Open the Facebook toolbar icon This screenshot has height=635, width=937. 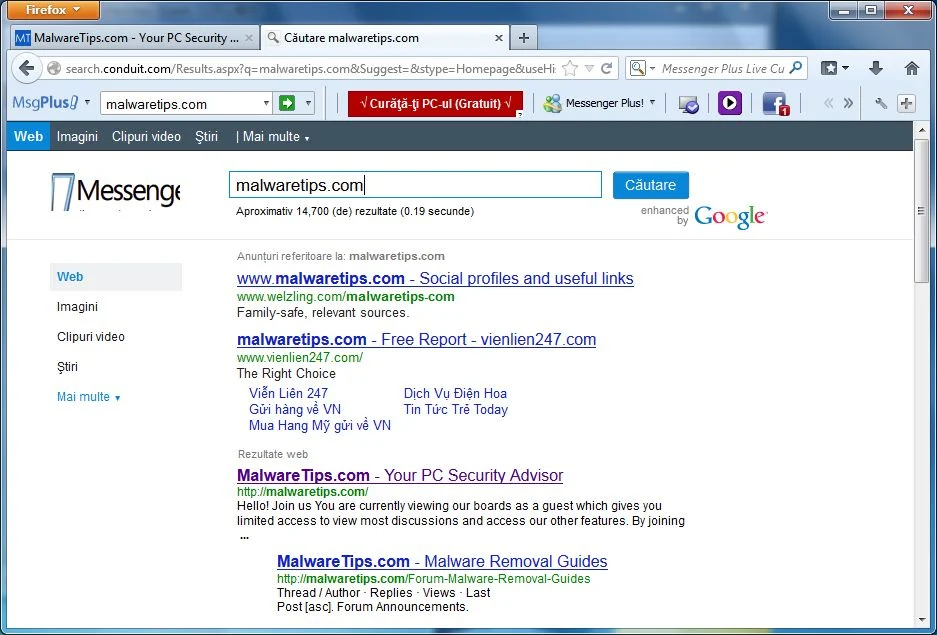coord(776,104)
